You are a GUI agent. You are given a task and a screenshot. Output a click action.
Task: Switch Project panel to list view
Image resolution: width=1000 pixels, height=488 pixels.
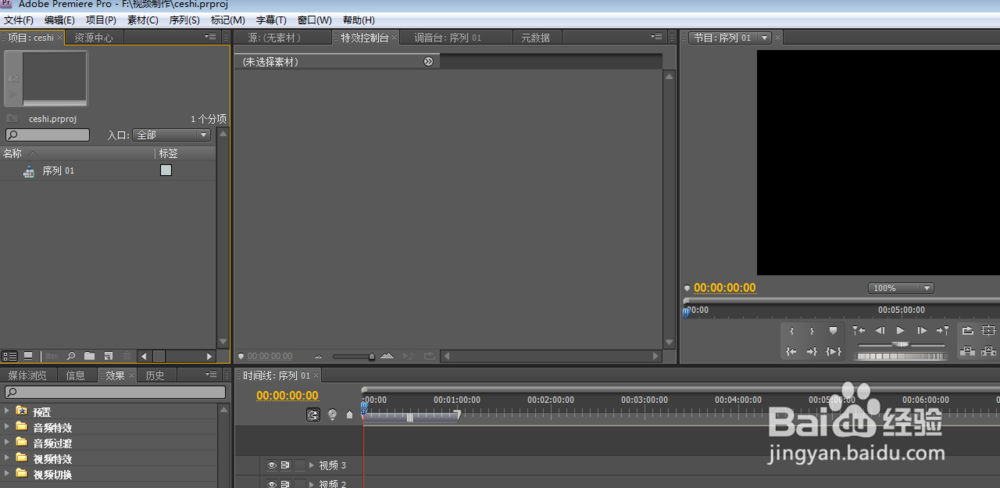pyautogui.click(x=10, y=356)
